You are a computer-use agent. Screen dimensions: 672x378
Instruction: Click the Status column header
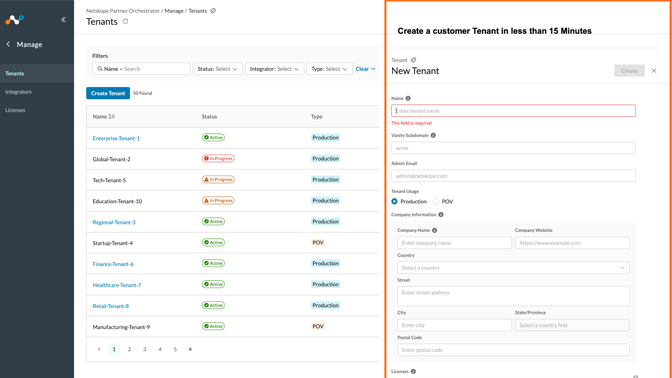click(210, 117)
